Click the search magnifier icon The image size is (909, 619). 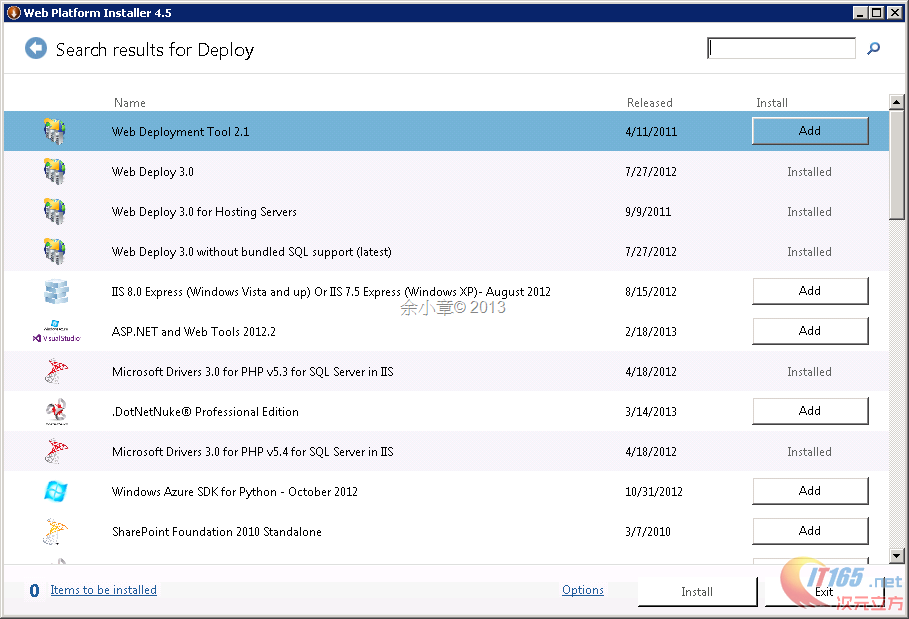point(874,49)
